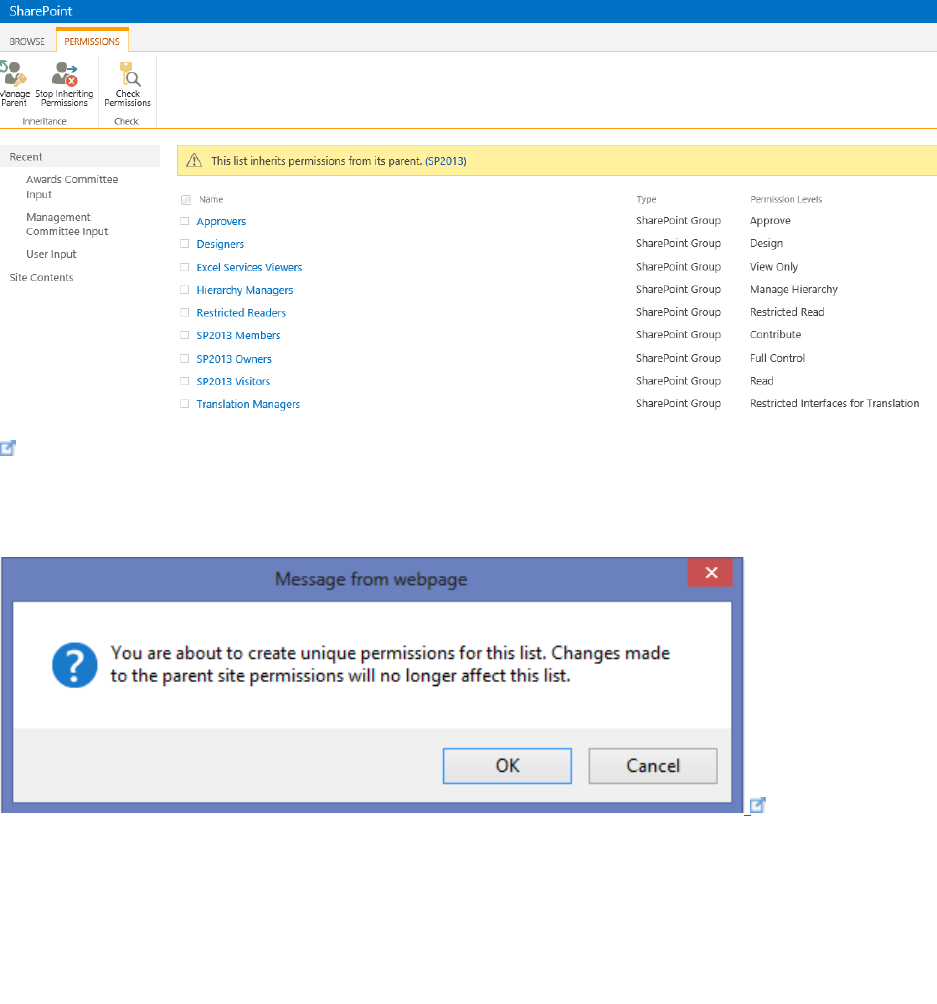The width and height of the screenshot is (937, 1004).
Task: Tick the select-all checkbox next to Name
Action: click(x=186, y=200)
